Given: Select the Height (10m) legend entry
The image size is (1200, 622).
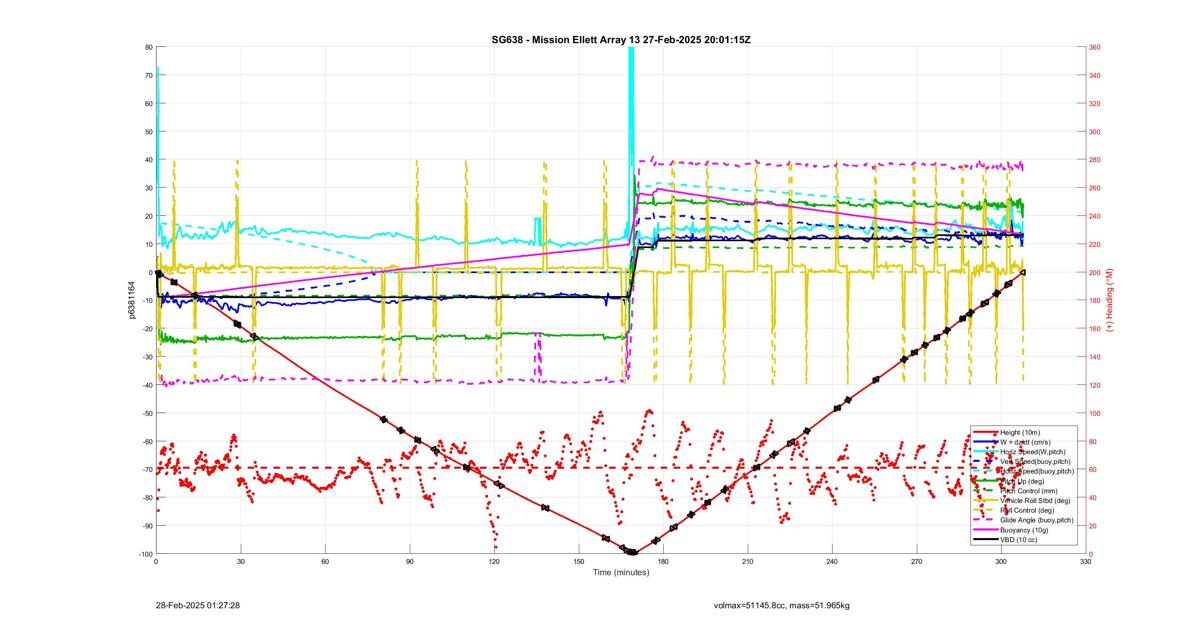Looking at the screenshot, I should coord(1020,433).
